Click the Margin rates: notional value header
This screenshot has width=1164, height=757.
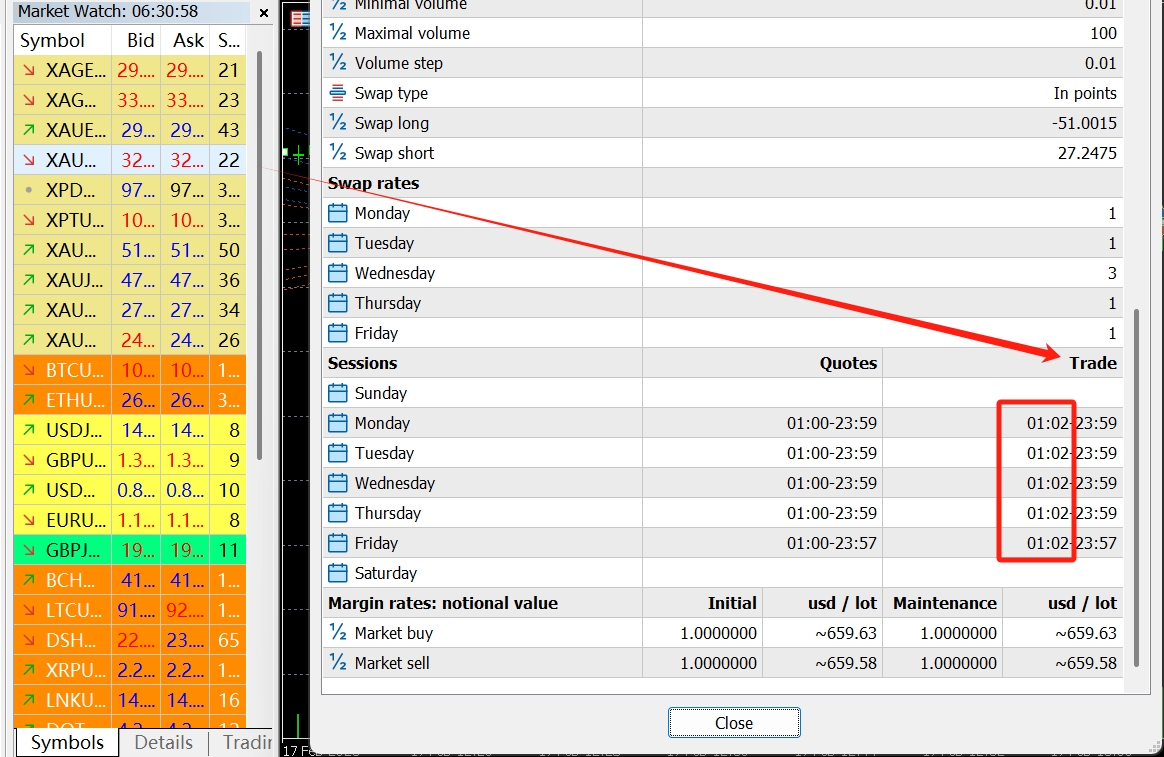442,603
